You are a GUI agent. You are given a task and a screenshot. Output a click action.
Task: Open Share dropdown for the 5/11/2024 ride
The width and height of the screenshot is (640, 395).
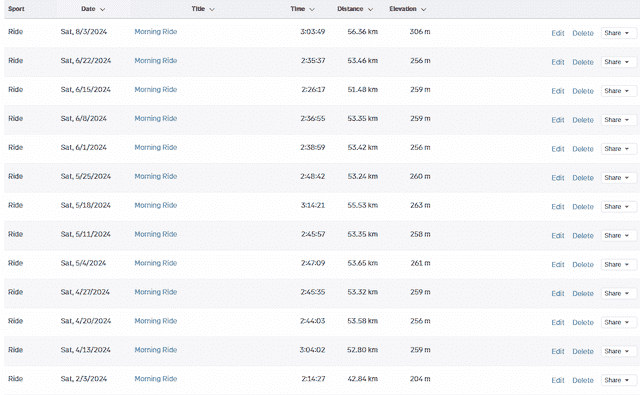point(618,236)
